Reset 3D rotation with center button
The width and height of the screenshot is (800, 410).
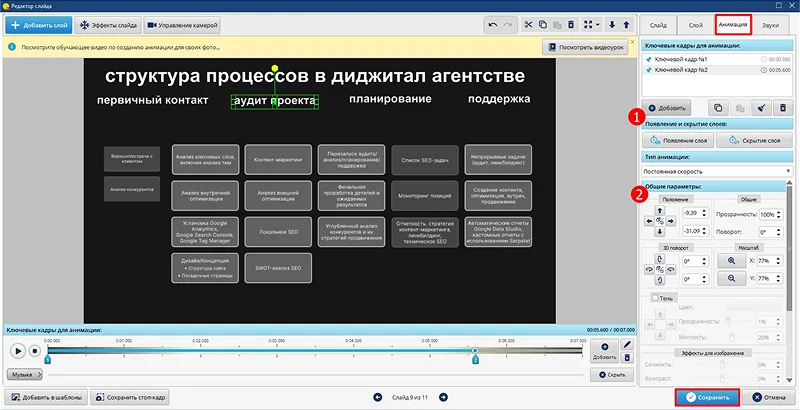point(660,270)
